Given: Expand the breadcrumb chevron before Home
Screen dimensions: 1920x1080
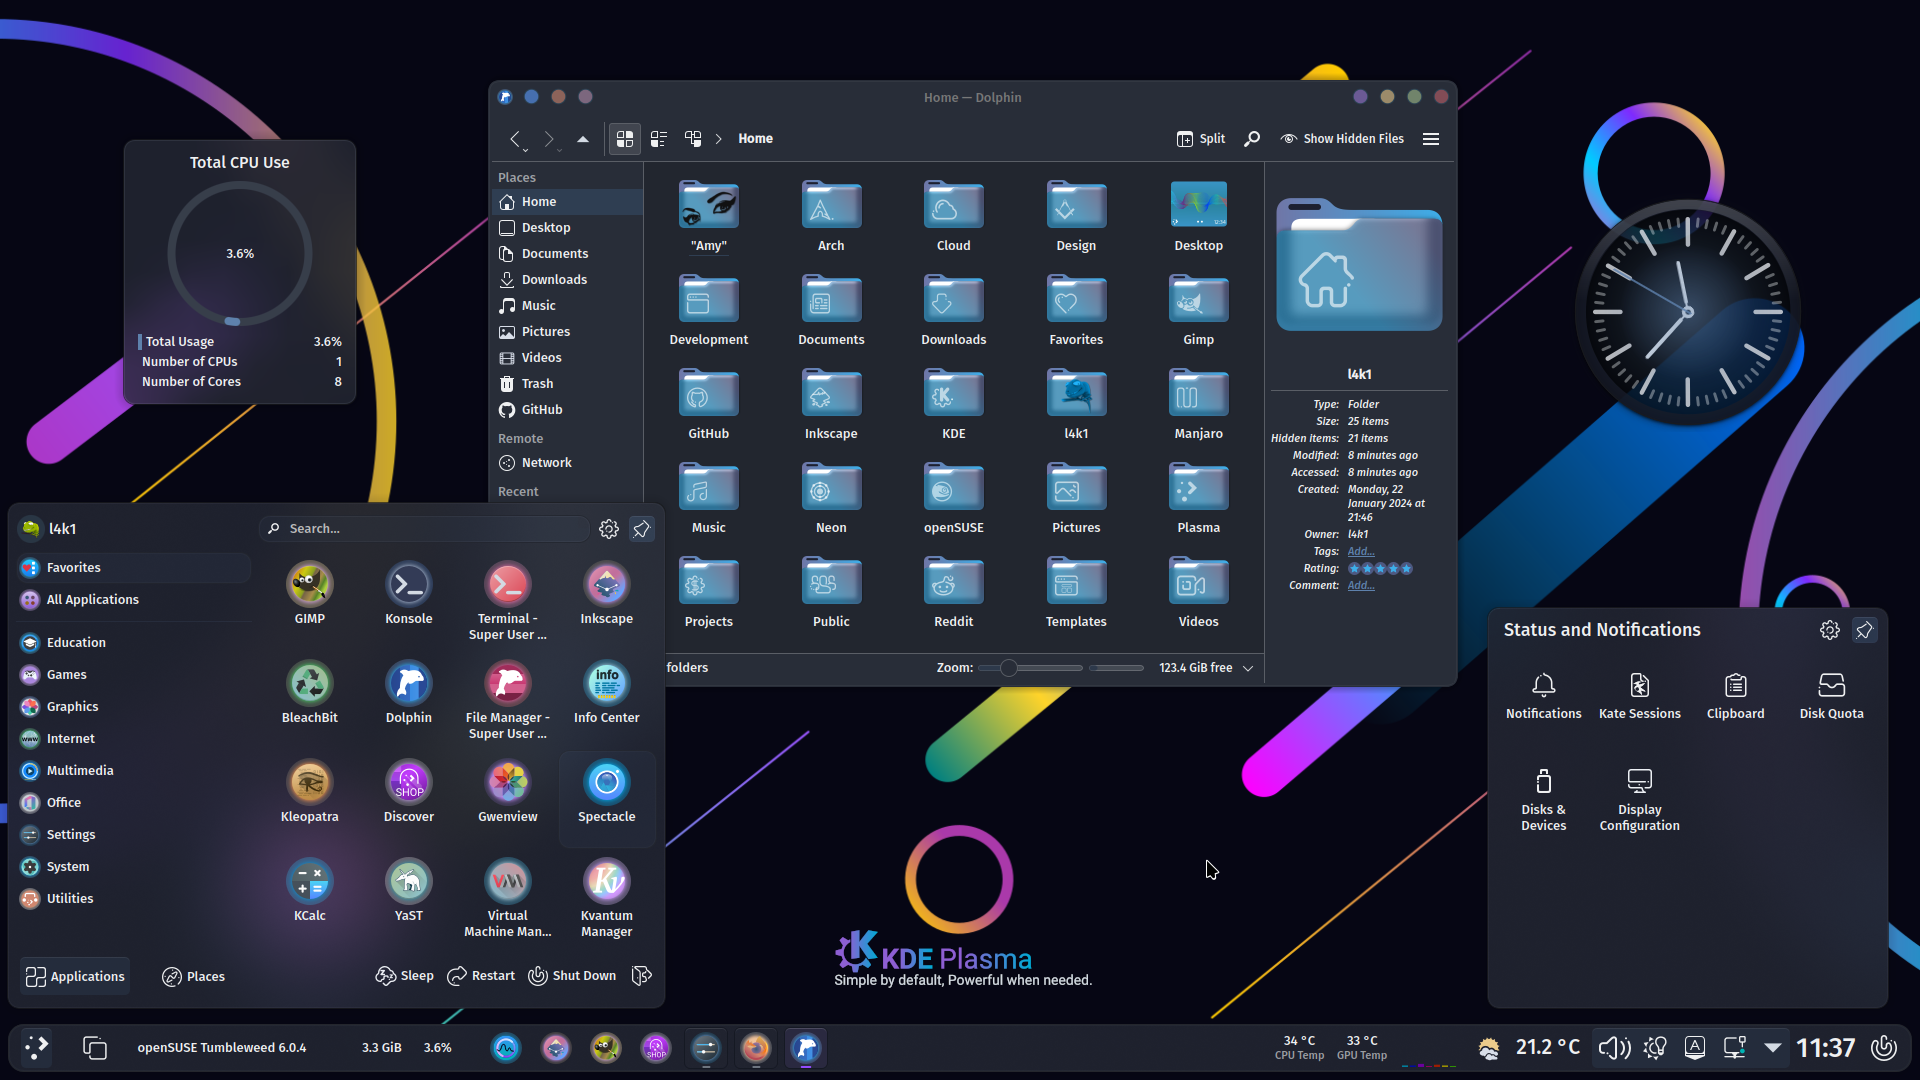Looking at the screenshot, I should pyautogui.click(x=718, y=139).
